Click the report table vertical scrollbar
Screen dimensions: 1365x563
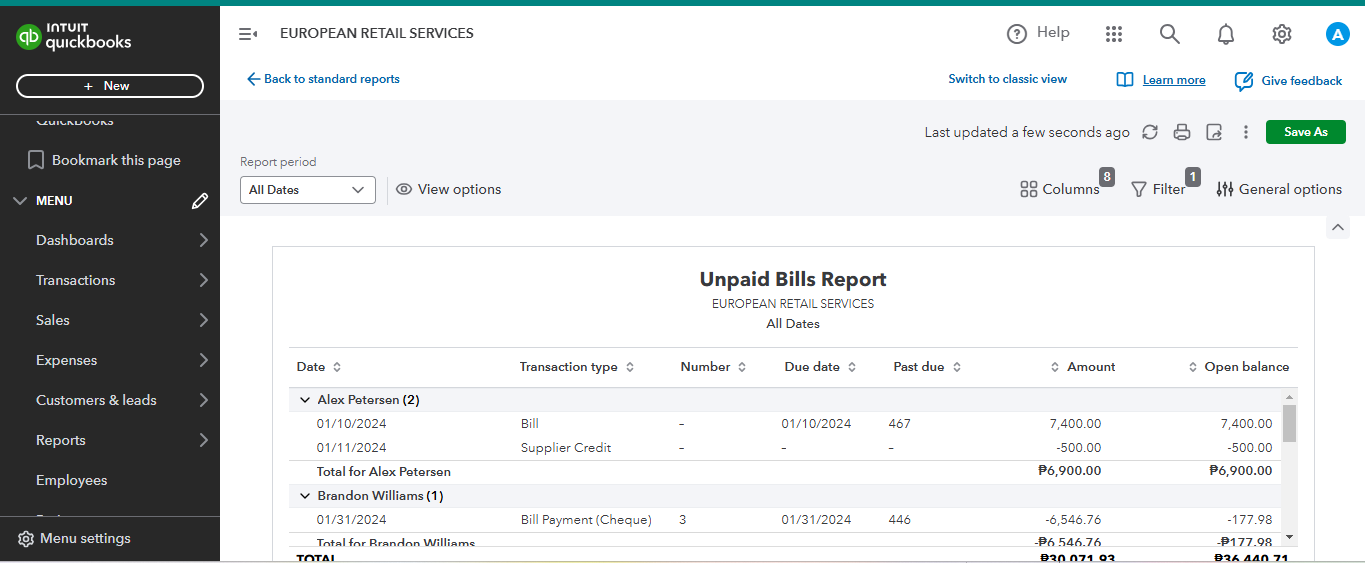point(1289,424)
